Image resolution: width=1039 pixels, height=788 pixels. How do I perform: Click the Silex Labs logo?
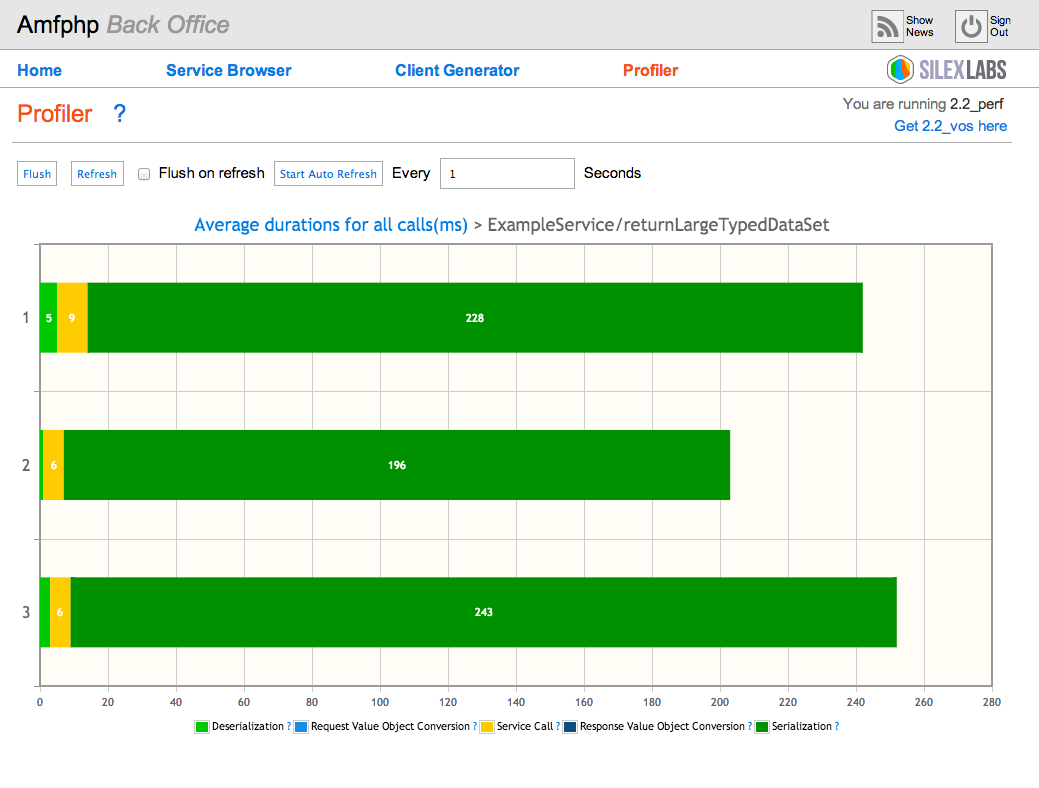coord(946,69)
